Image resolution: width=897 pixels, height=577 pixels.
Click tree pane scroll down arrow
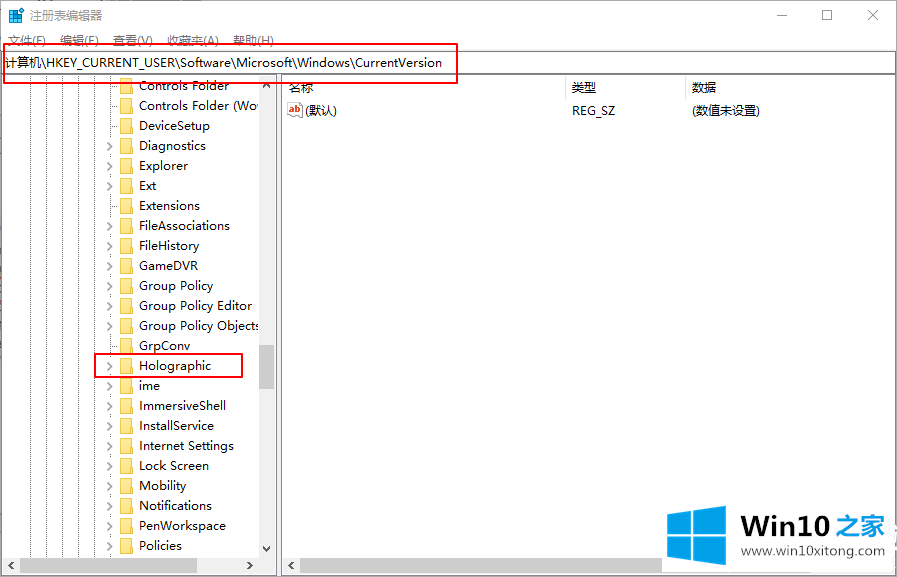point(267,548)
